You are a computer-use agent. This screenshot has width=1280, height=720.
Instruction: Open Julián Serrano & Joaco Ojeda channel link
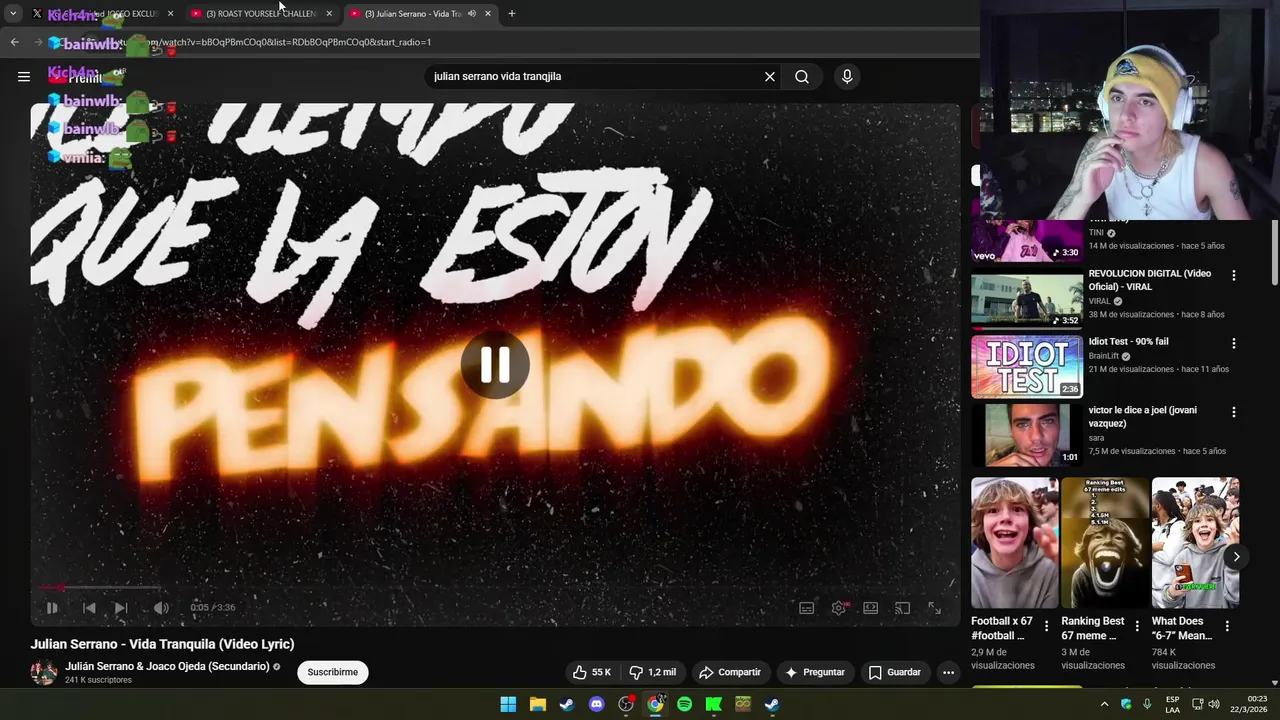[x=167, y=666]
